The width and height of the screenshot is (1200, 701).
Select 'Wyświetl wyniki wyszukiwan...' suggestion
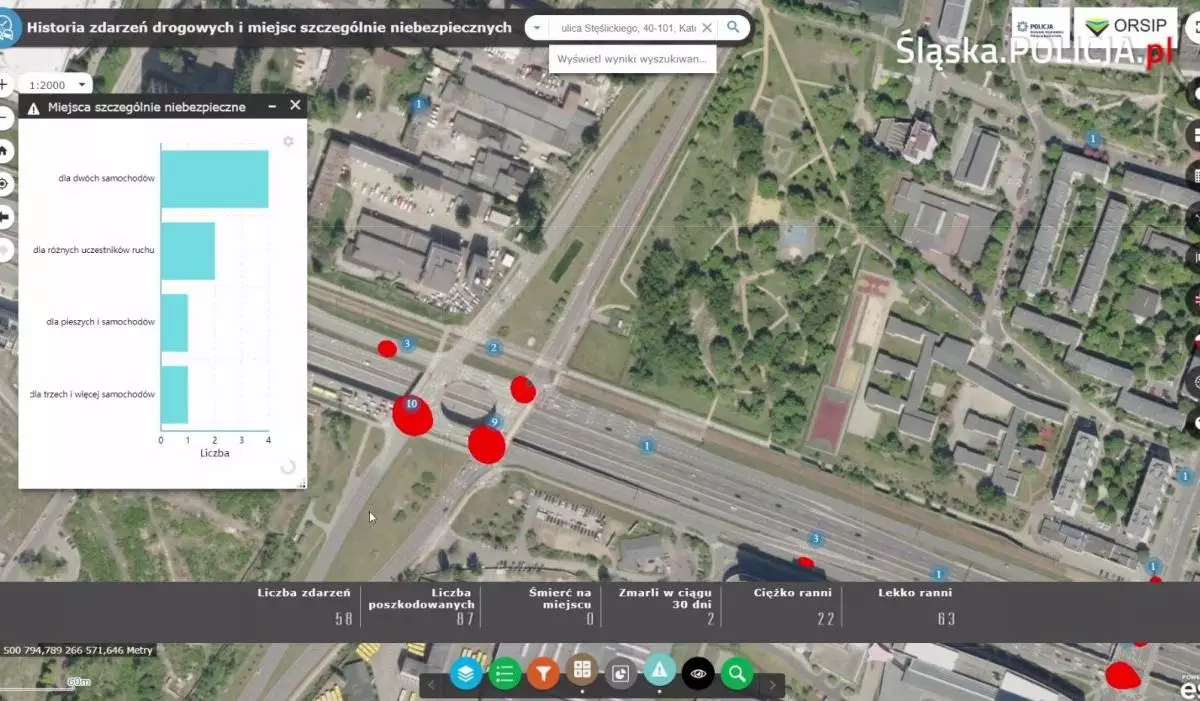pyautogui.click(x=632, y=59)
